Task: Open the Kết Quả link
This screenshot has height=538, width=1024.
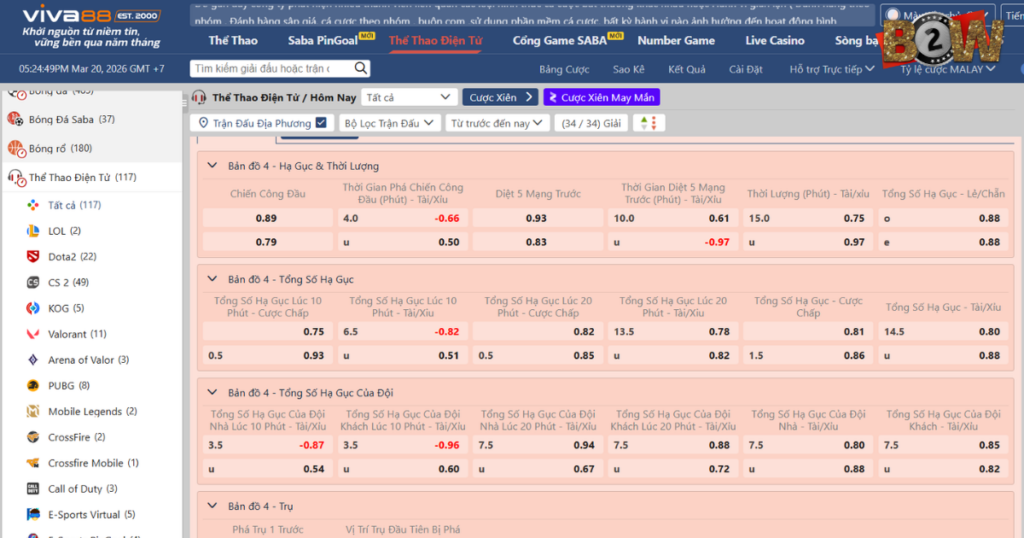Action: pos(687,69)
